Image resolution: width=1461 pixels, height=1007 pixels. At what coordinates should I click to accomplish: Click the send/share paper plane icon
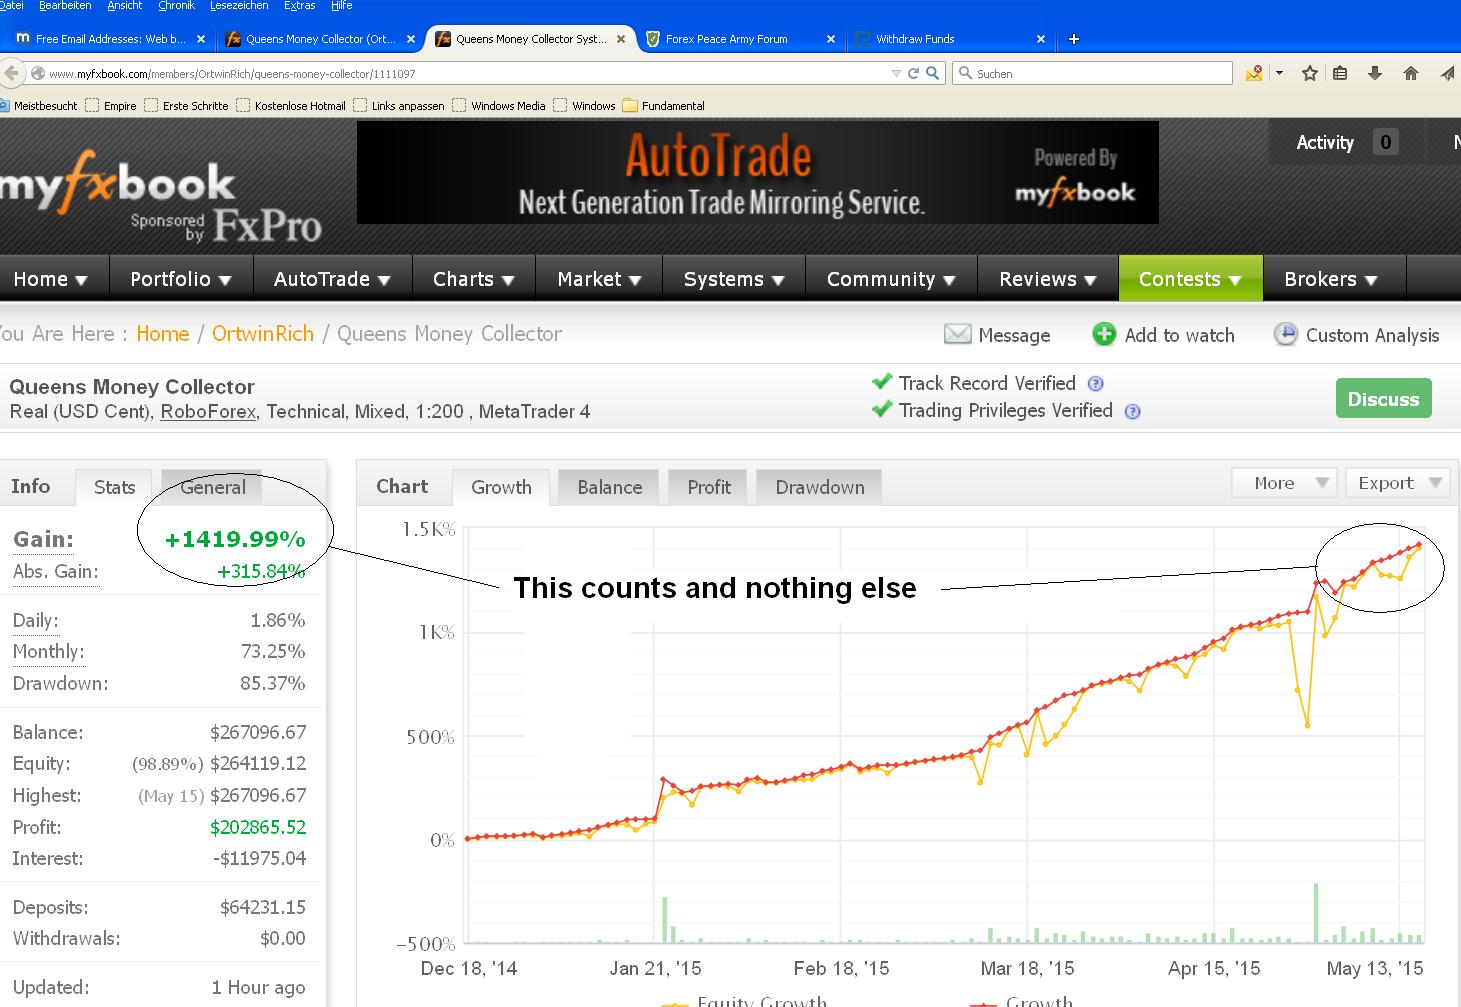coord(1447,73)
